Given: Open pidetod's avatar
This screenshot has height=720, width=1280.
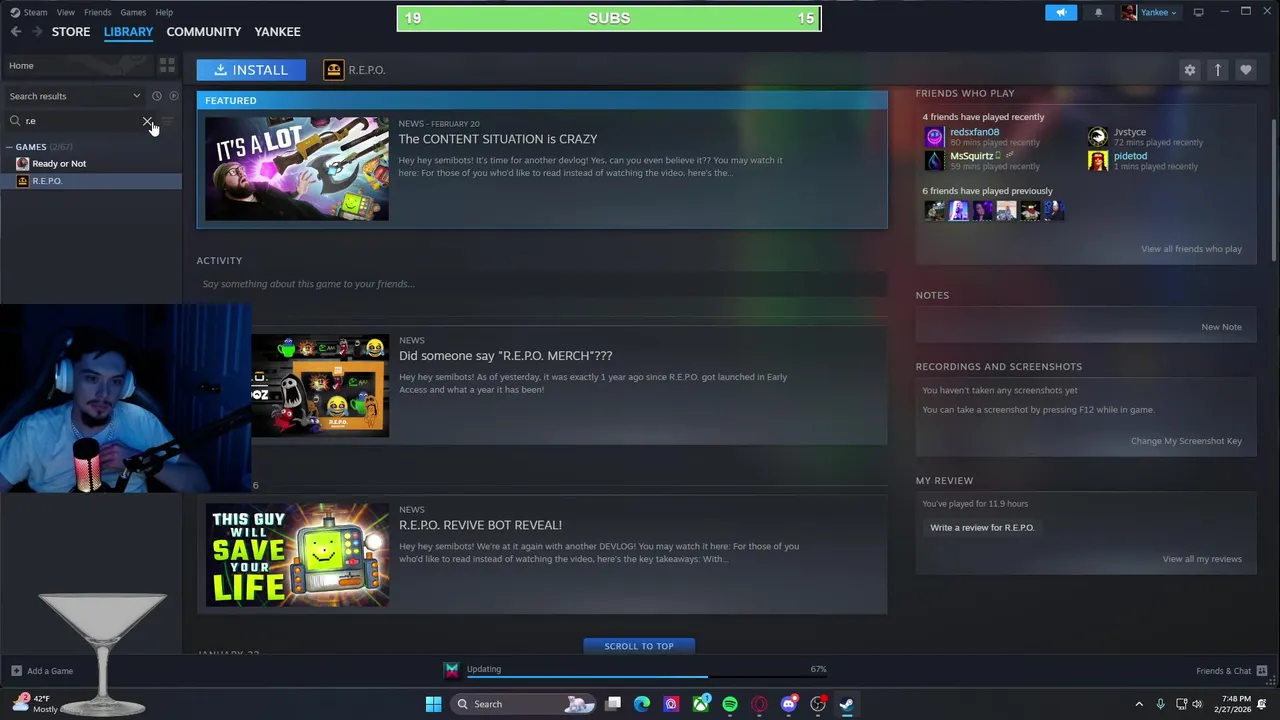Looking at the screenshot, I should (x=1097, y=161).
